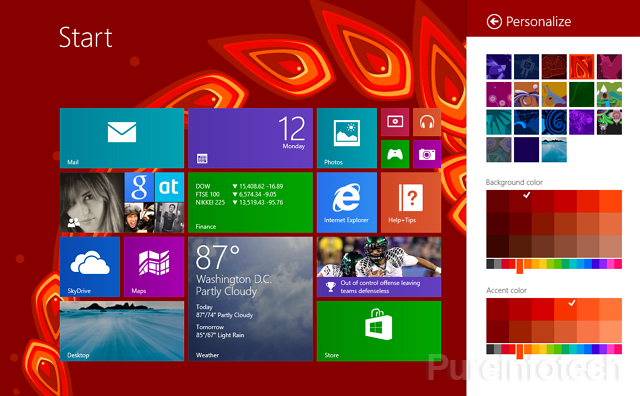This screenshot has width=640, height=396.
Task: Click the 'at' contact thumbnail in People tile
Action: point(169,187)
